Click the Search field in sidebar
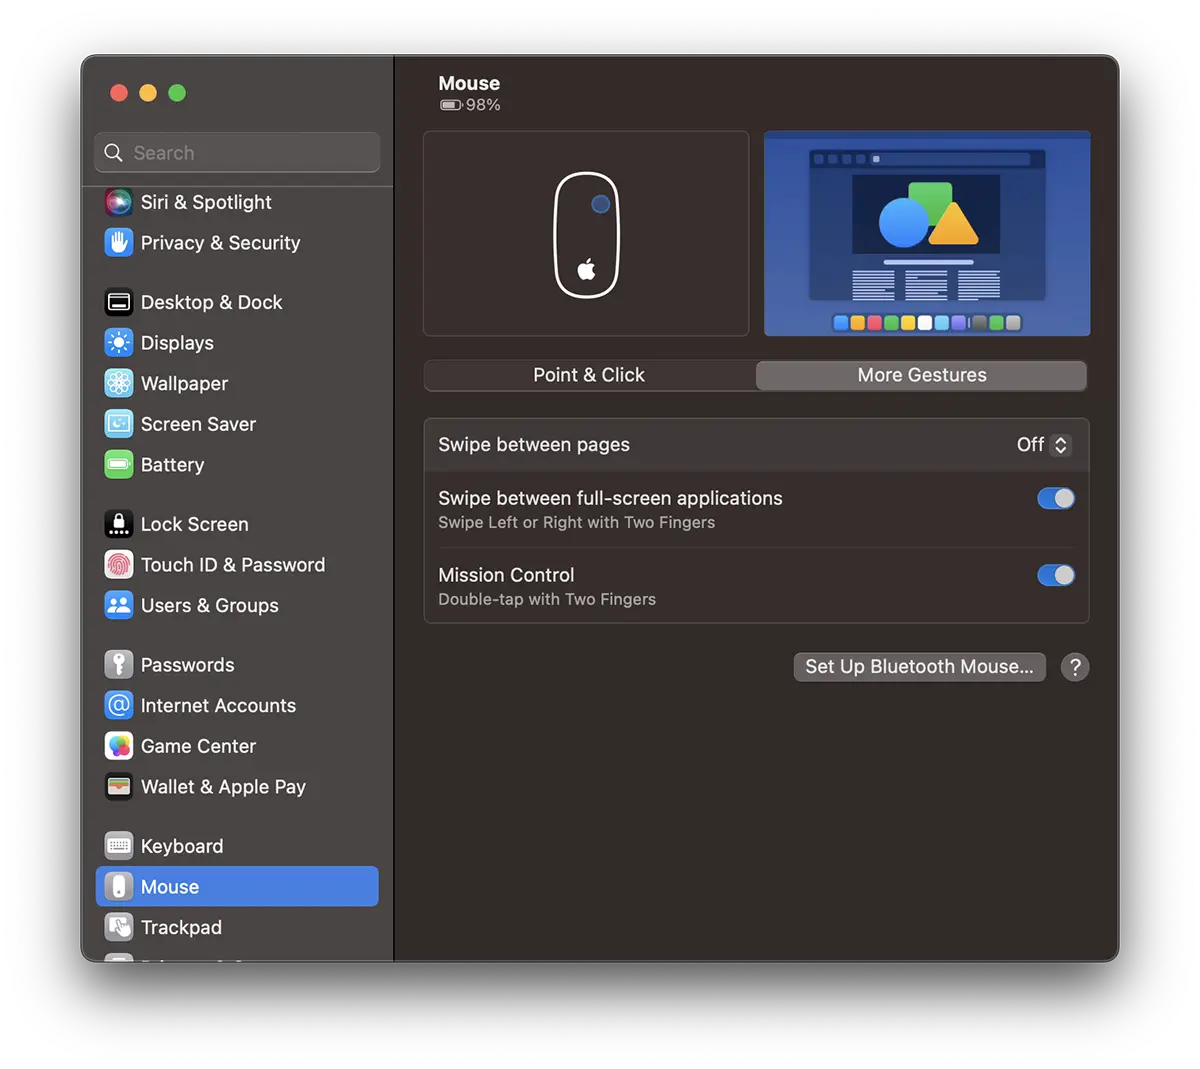1200x1069 pixels. coord(238,153)
